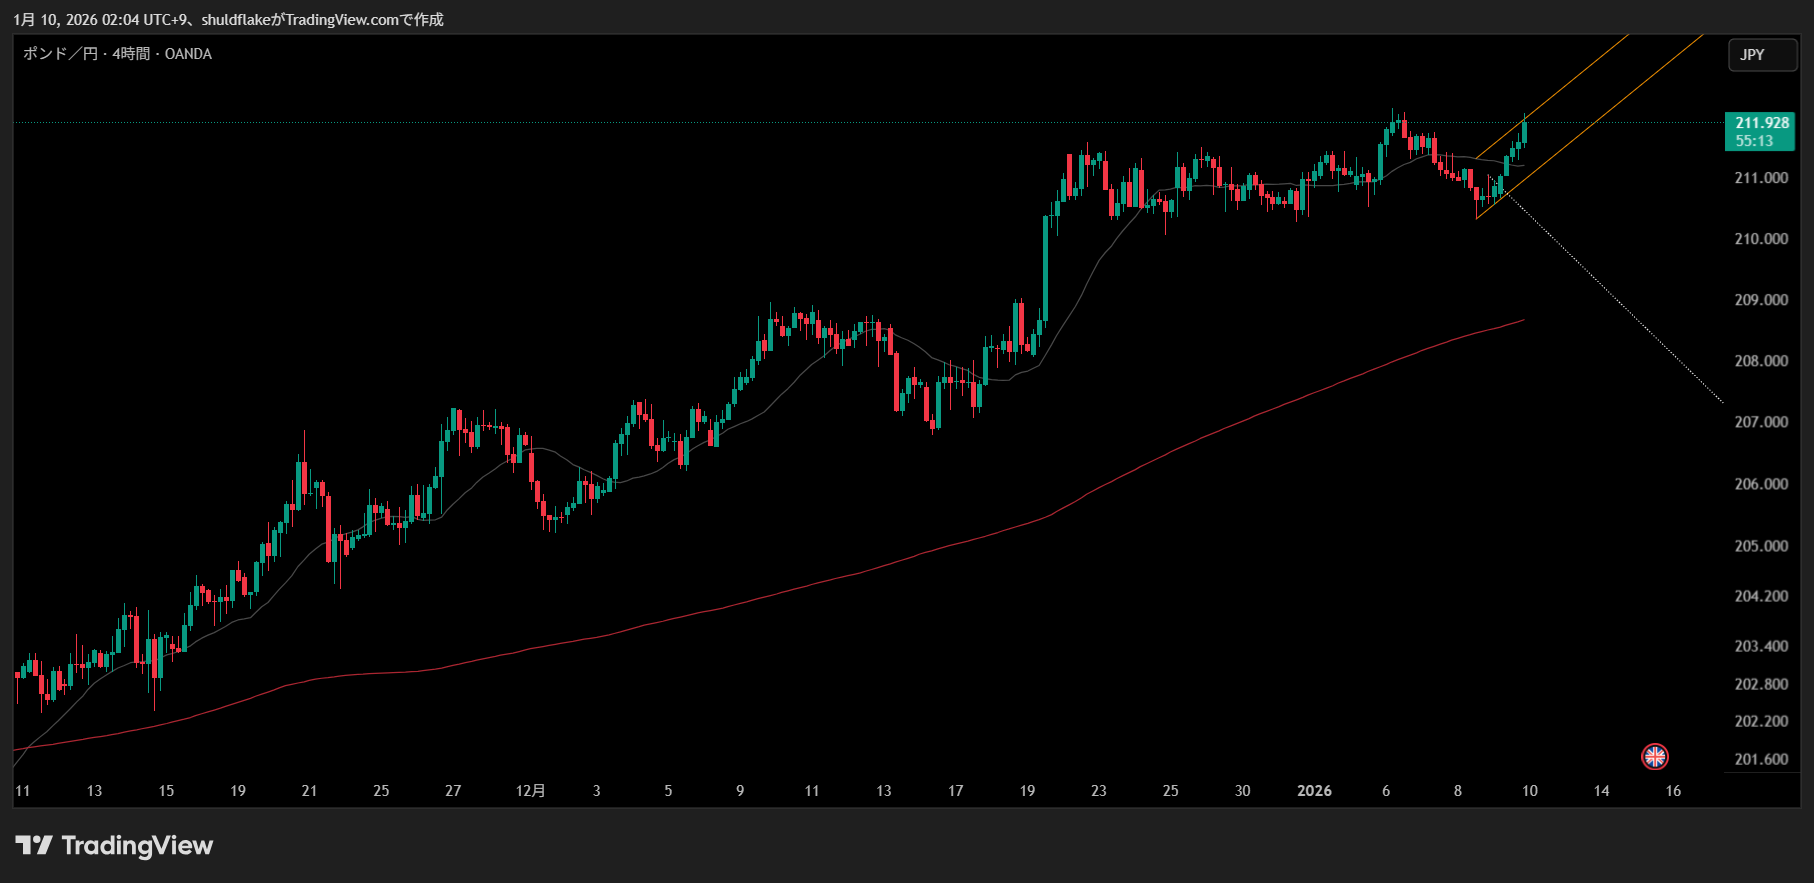
Task: Click the ポンド／円・4時間・OANDA chart title
Action: pyautogui.click(x=117, y=54)
